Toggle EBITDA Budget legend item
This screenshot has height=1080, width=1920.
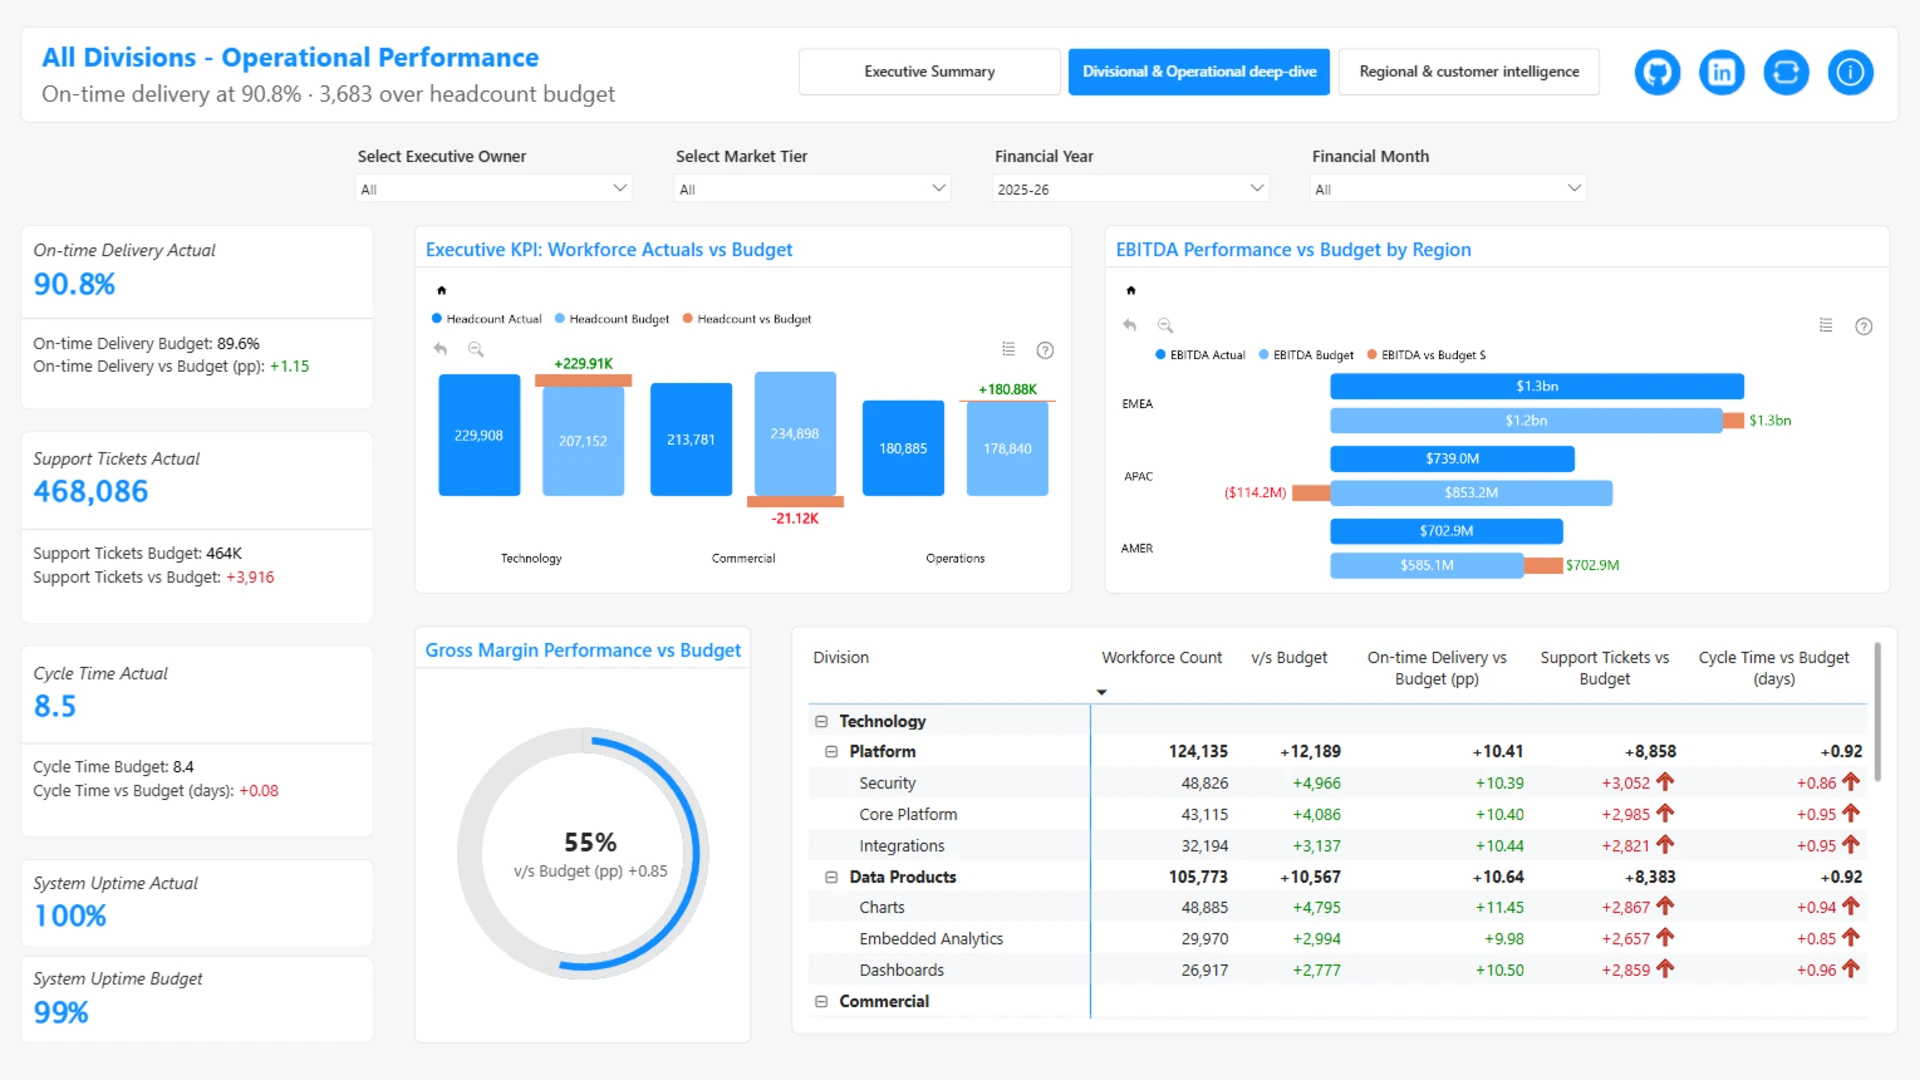click(x=1306, y=355)
